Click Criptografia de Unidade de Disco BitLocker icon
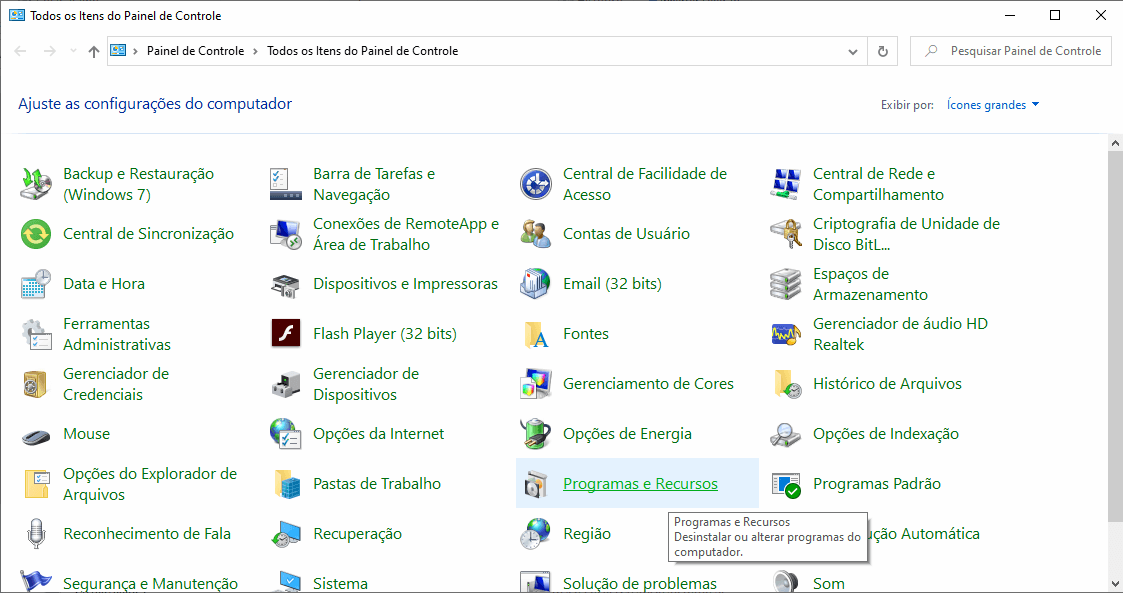 [786, 234]
